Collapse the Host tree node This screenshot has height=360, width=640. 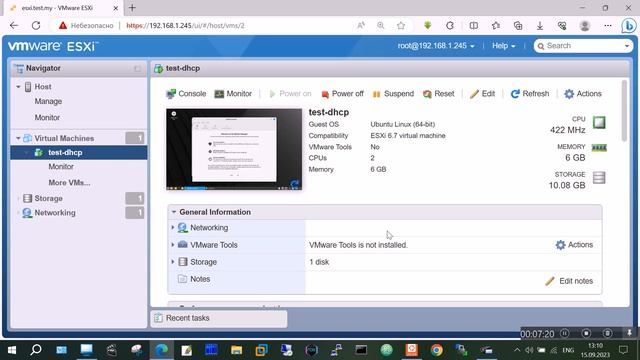pyautogui.click(x=18, y=87)
